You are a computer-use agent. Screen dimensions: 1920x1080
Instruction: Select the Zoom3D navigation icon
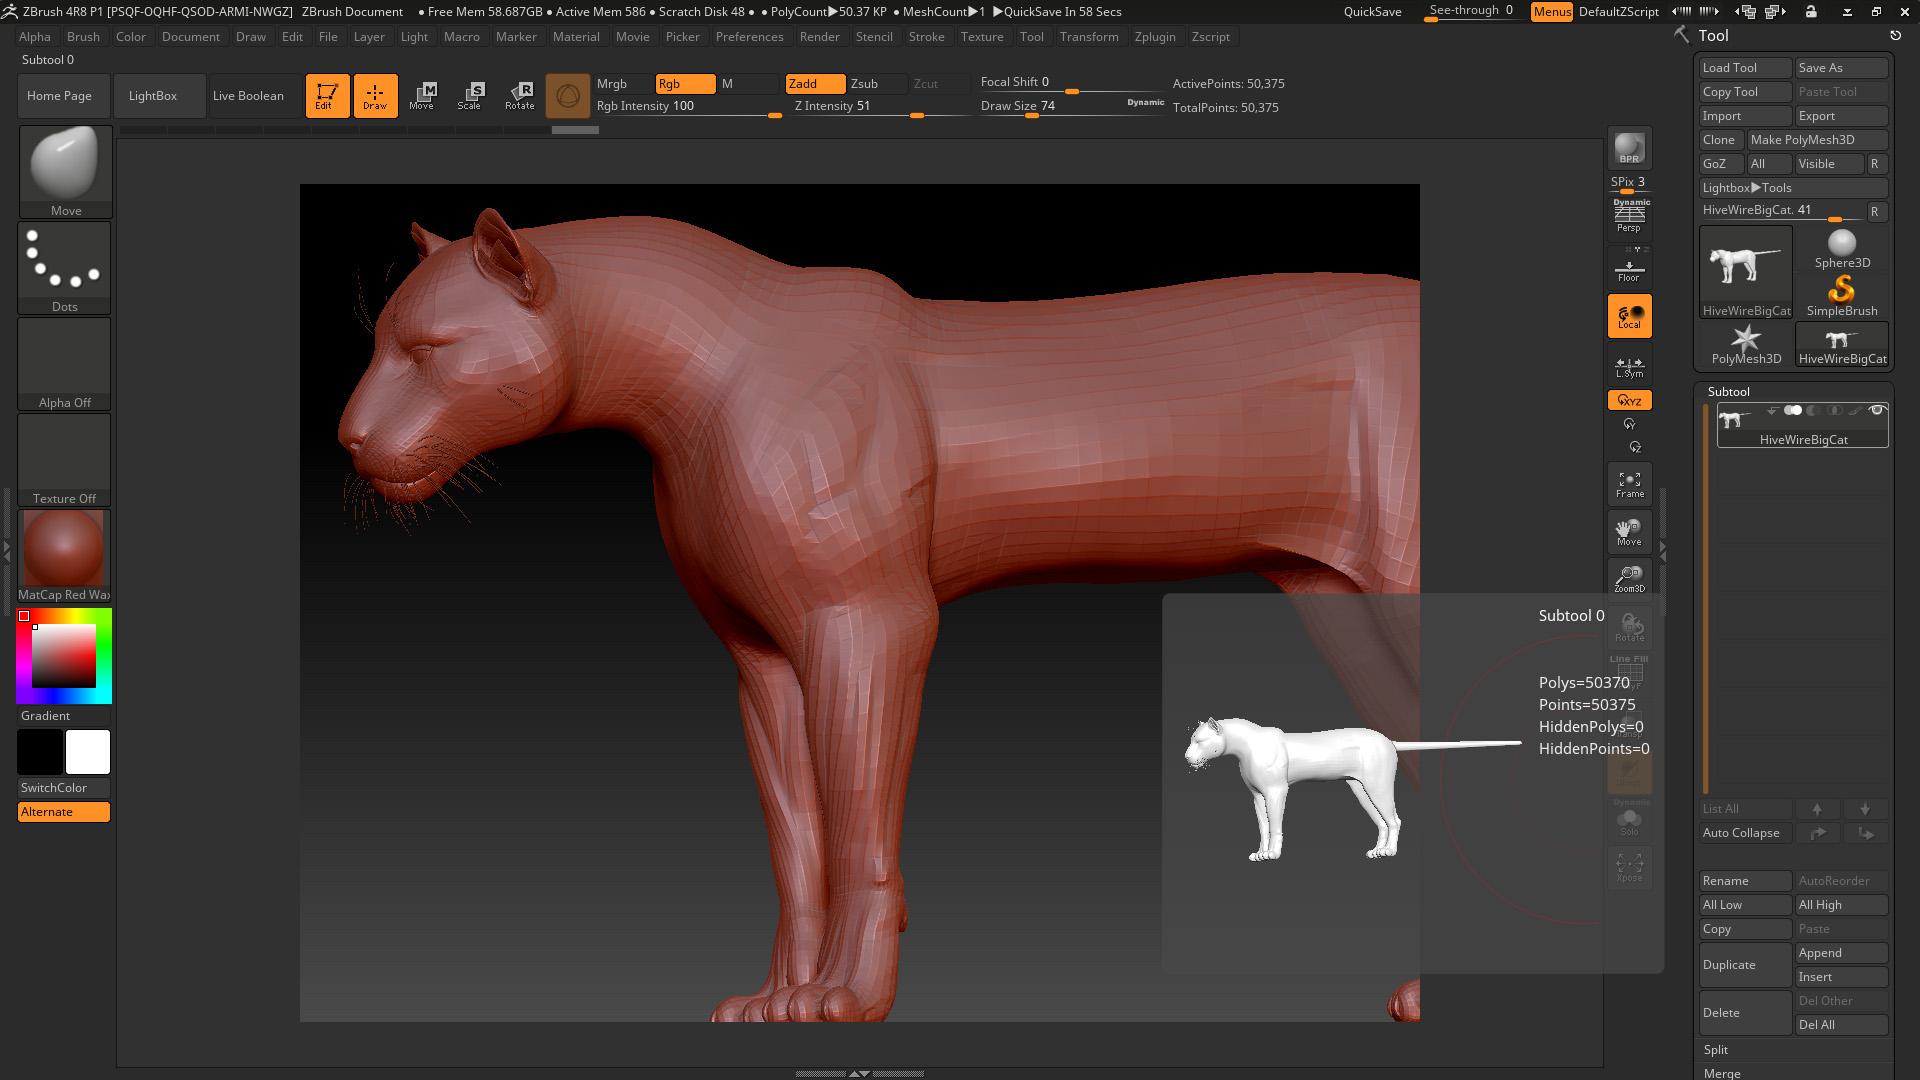click(x=1629, y=579)
